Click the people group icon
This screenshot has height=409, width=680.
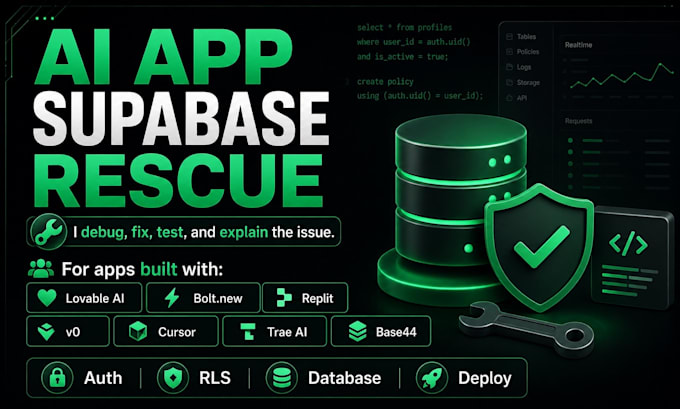[41, 268]
